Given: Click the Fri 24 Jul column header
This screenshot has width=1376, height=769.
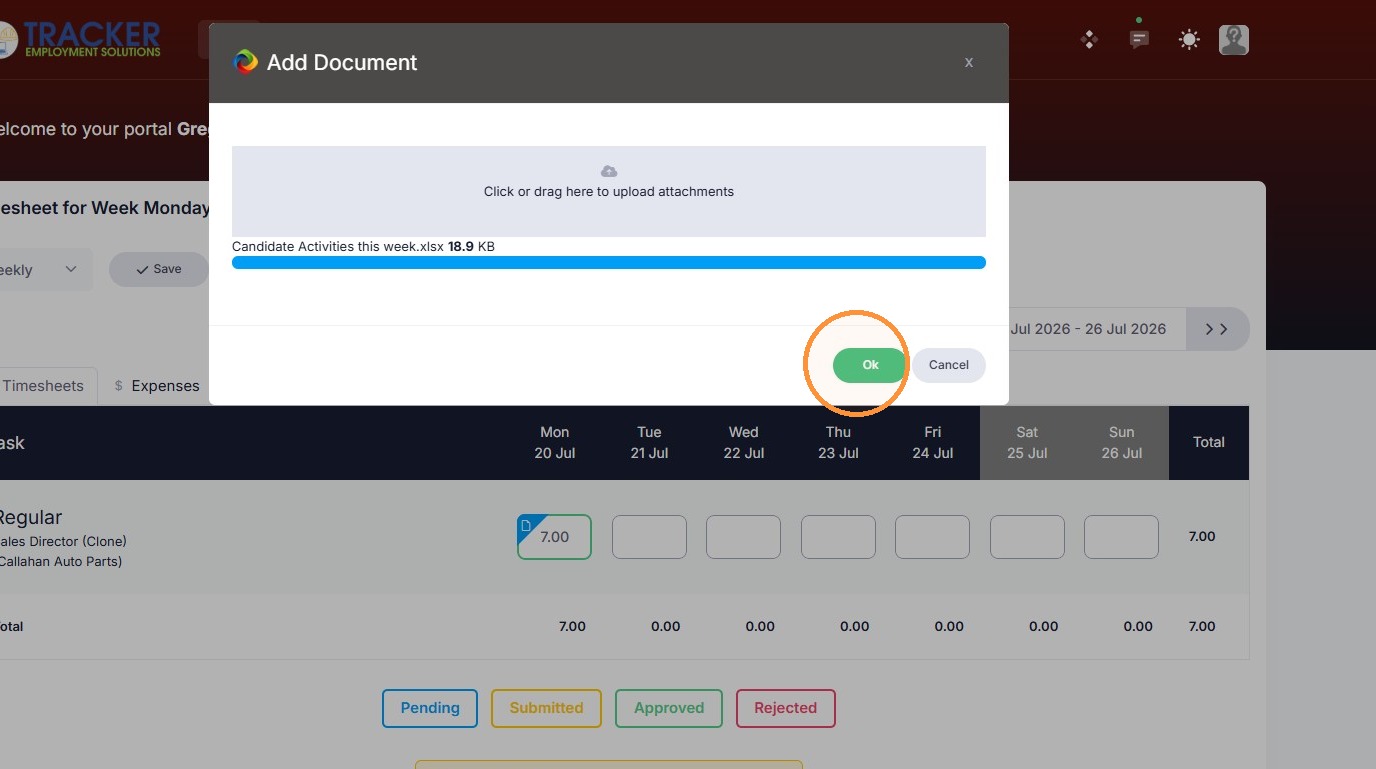Looking at the screenshot, I should (x=932, y=443).
